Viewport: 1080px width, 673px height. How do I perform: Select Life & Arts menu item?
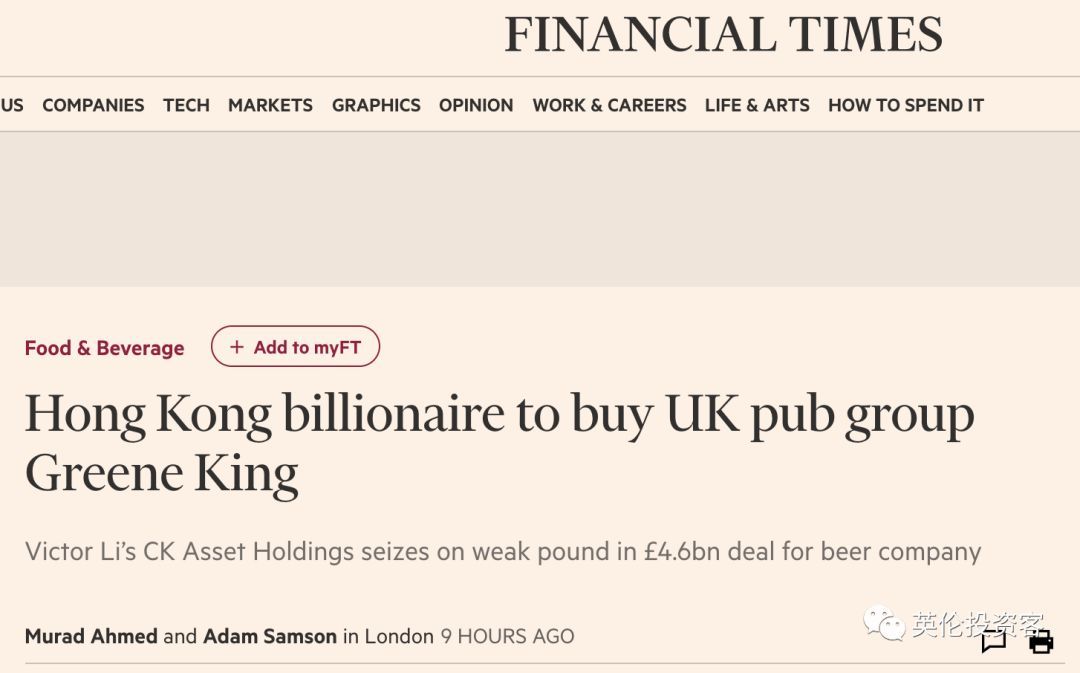point(757,105)
